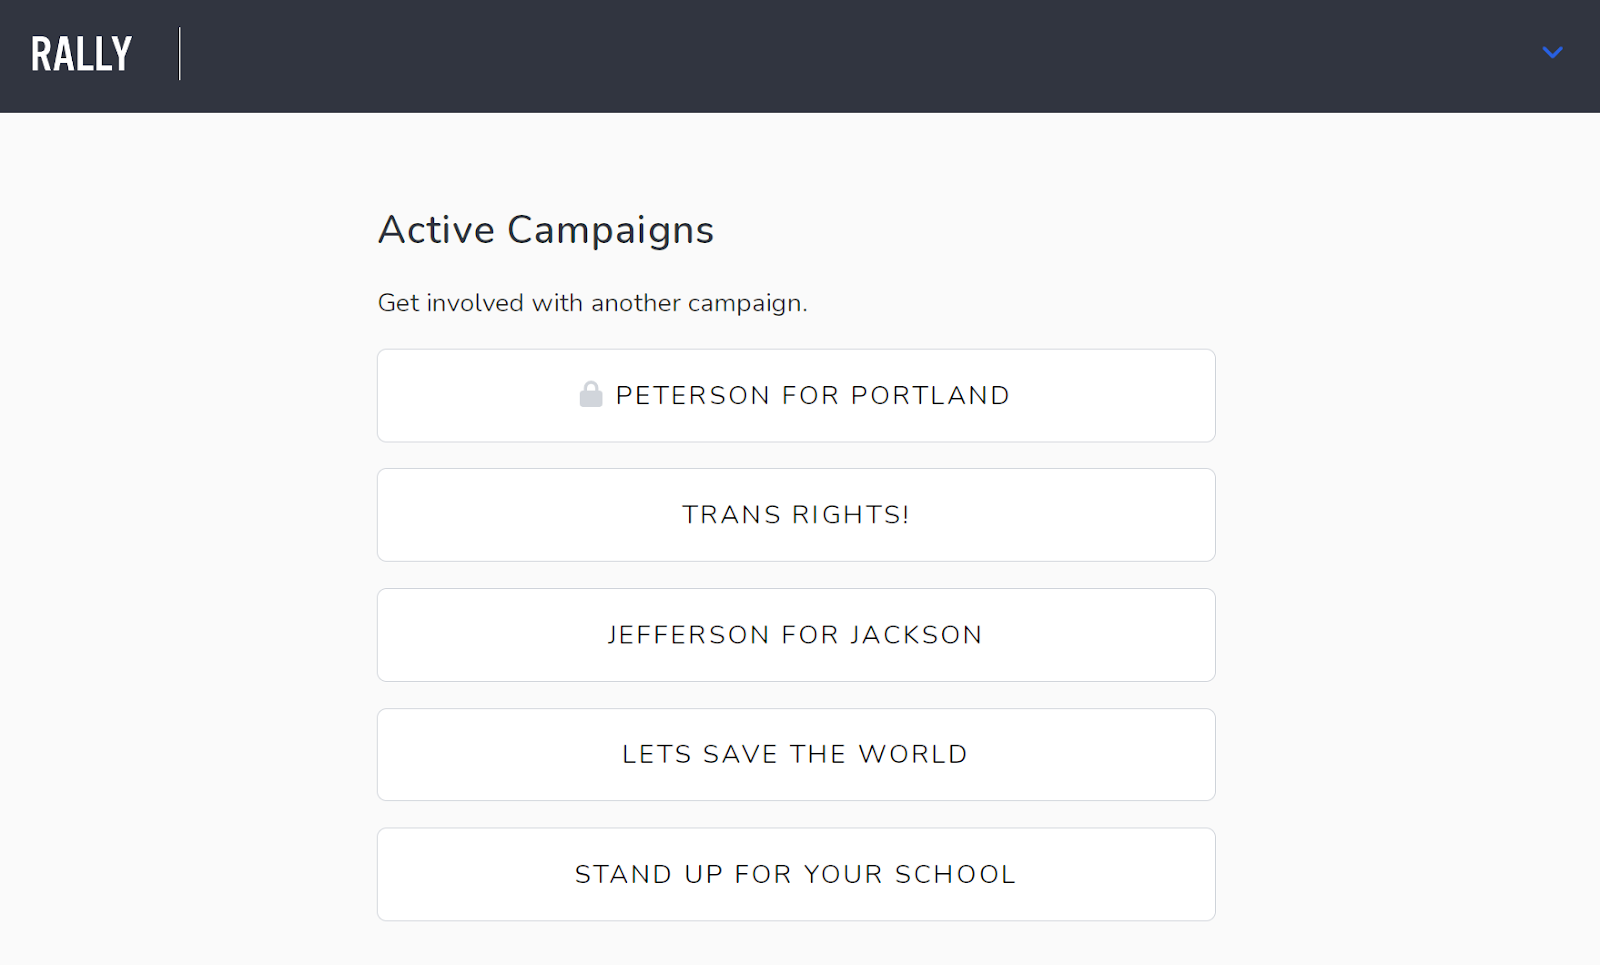Click the vertical divider next to RALLY logo
This screenshot has height=965, width=1600.
[180, 54]
